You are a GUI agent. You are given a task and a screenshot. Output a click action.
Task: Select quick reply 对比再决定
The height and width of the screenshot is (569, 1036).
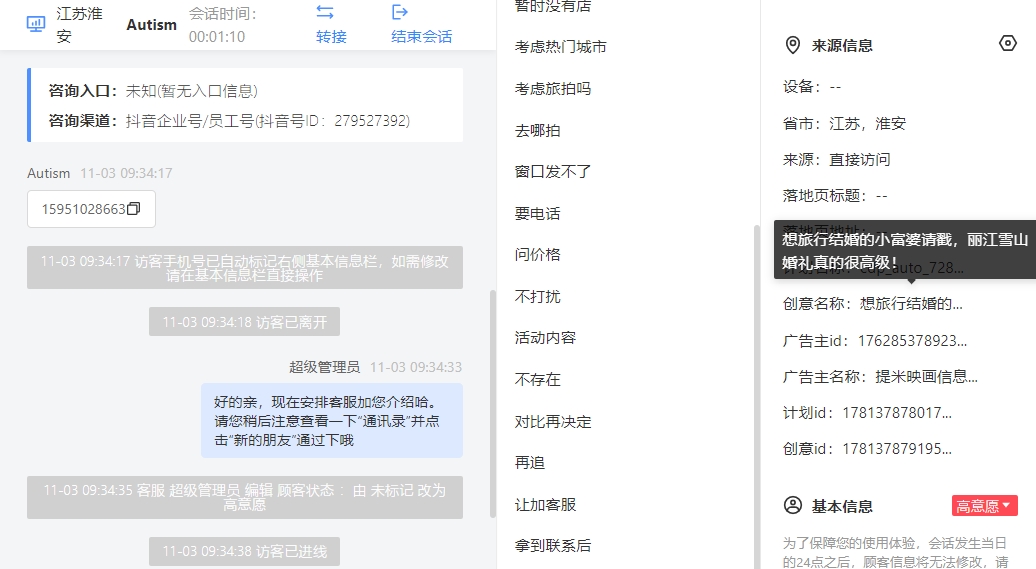click(553, 422)
